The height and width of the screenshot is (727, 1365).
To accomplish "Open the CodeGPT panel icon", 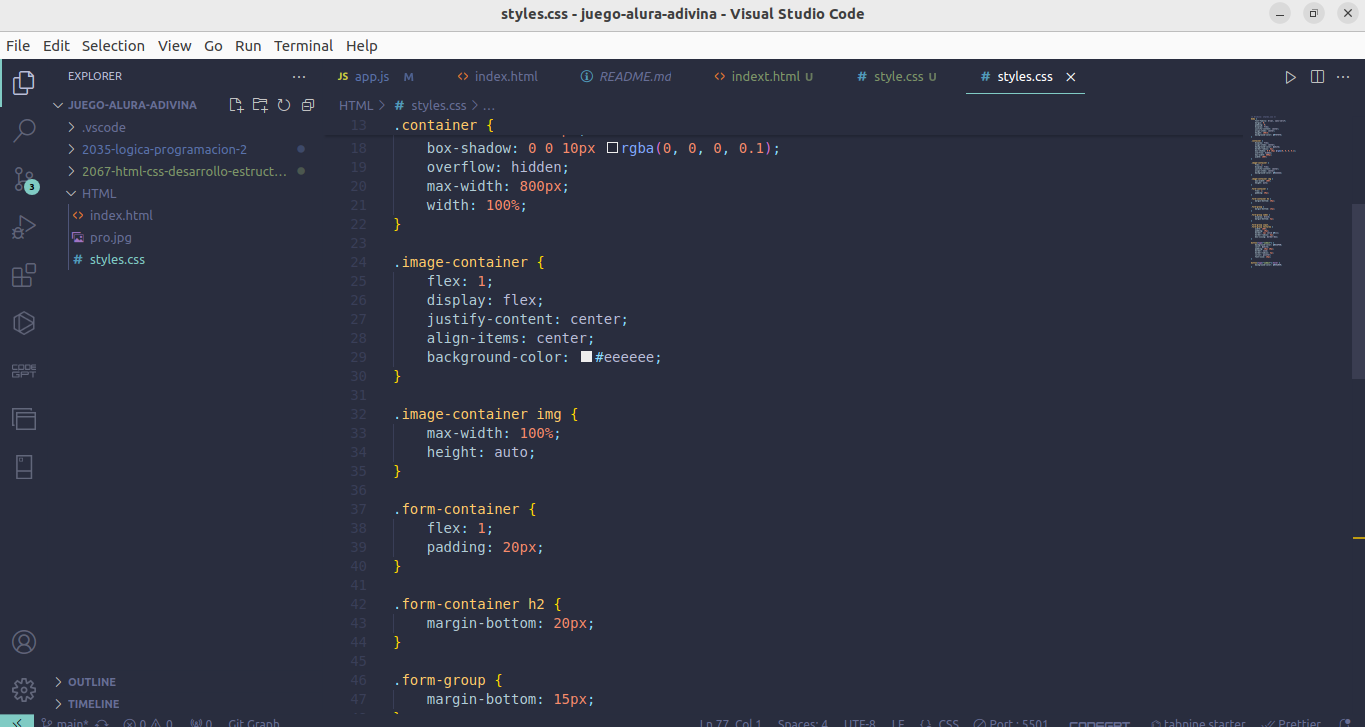I will [x=24, y=371].
